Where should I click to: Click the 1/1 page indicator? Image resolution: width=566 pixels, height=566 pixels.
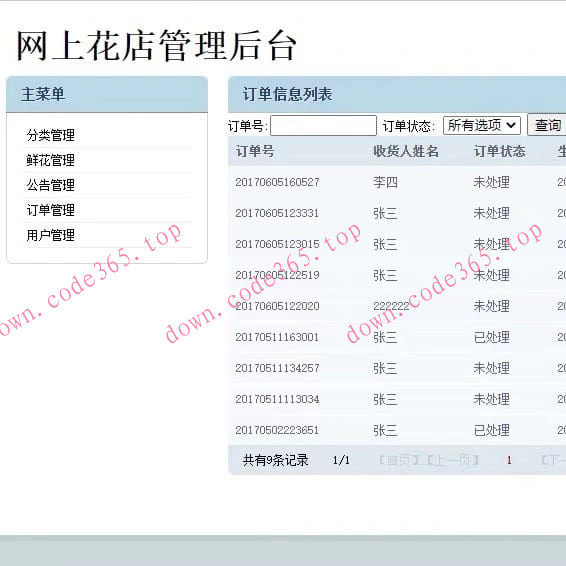coord(341,460)
